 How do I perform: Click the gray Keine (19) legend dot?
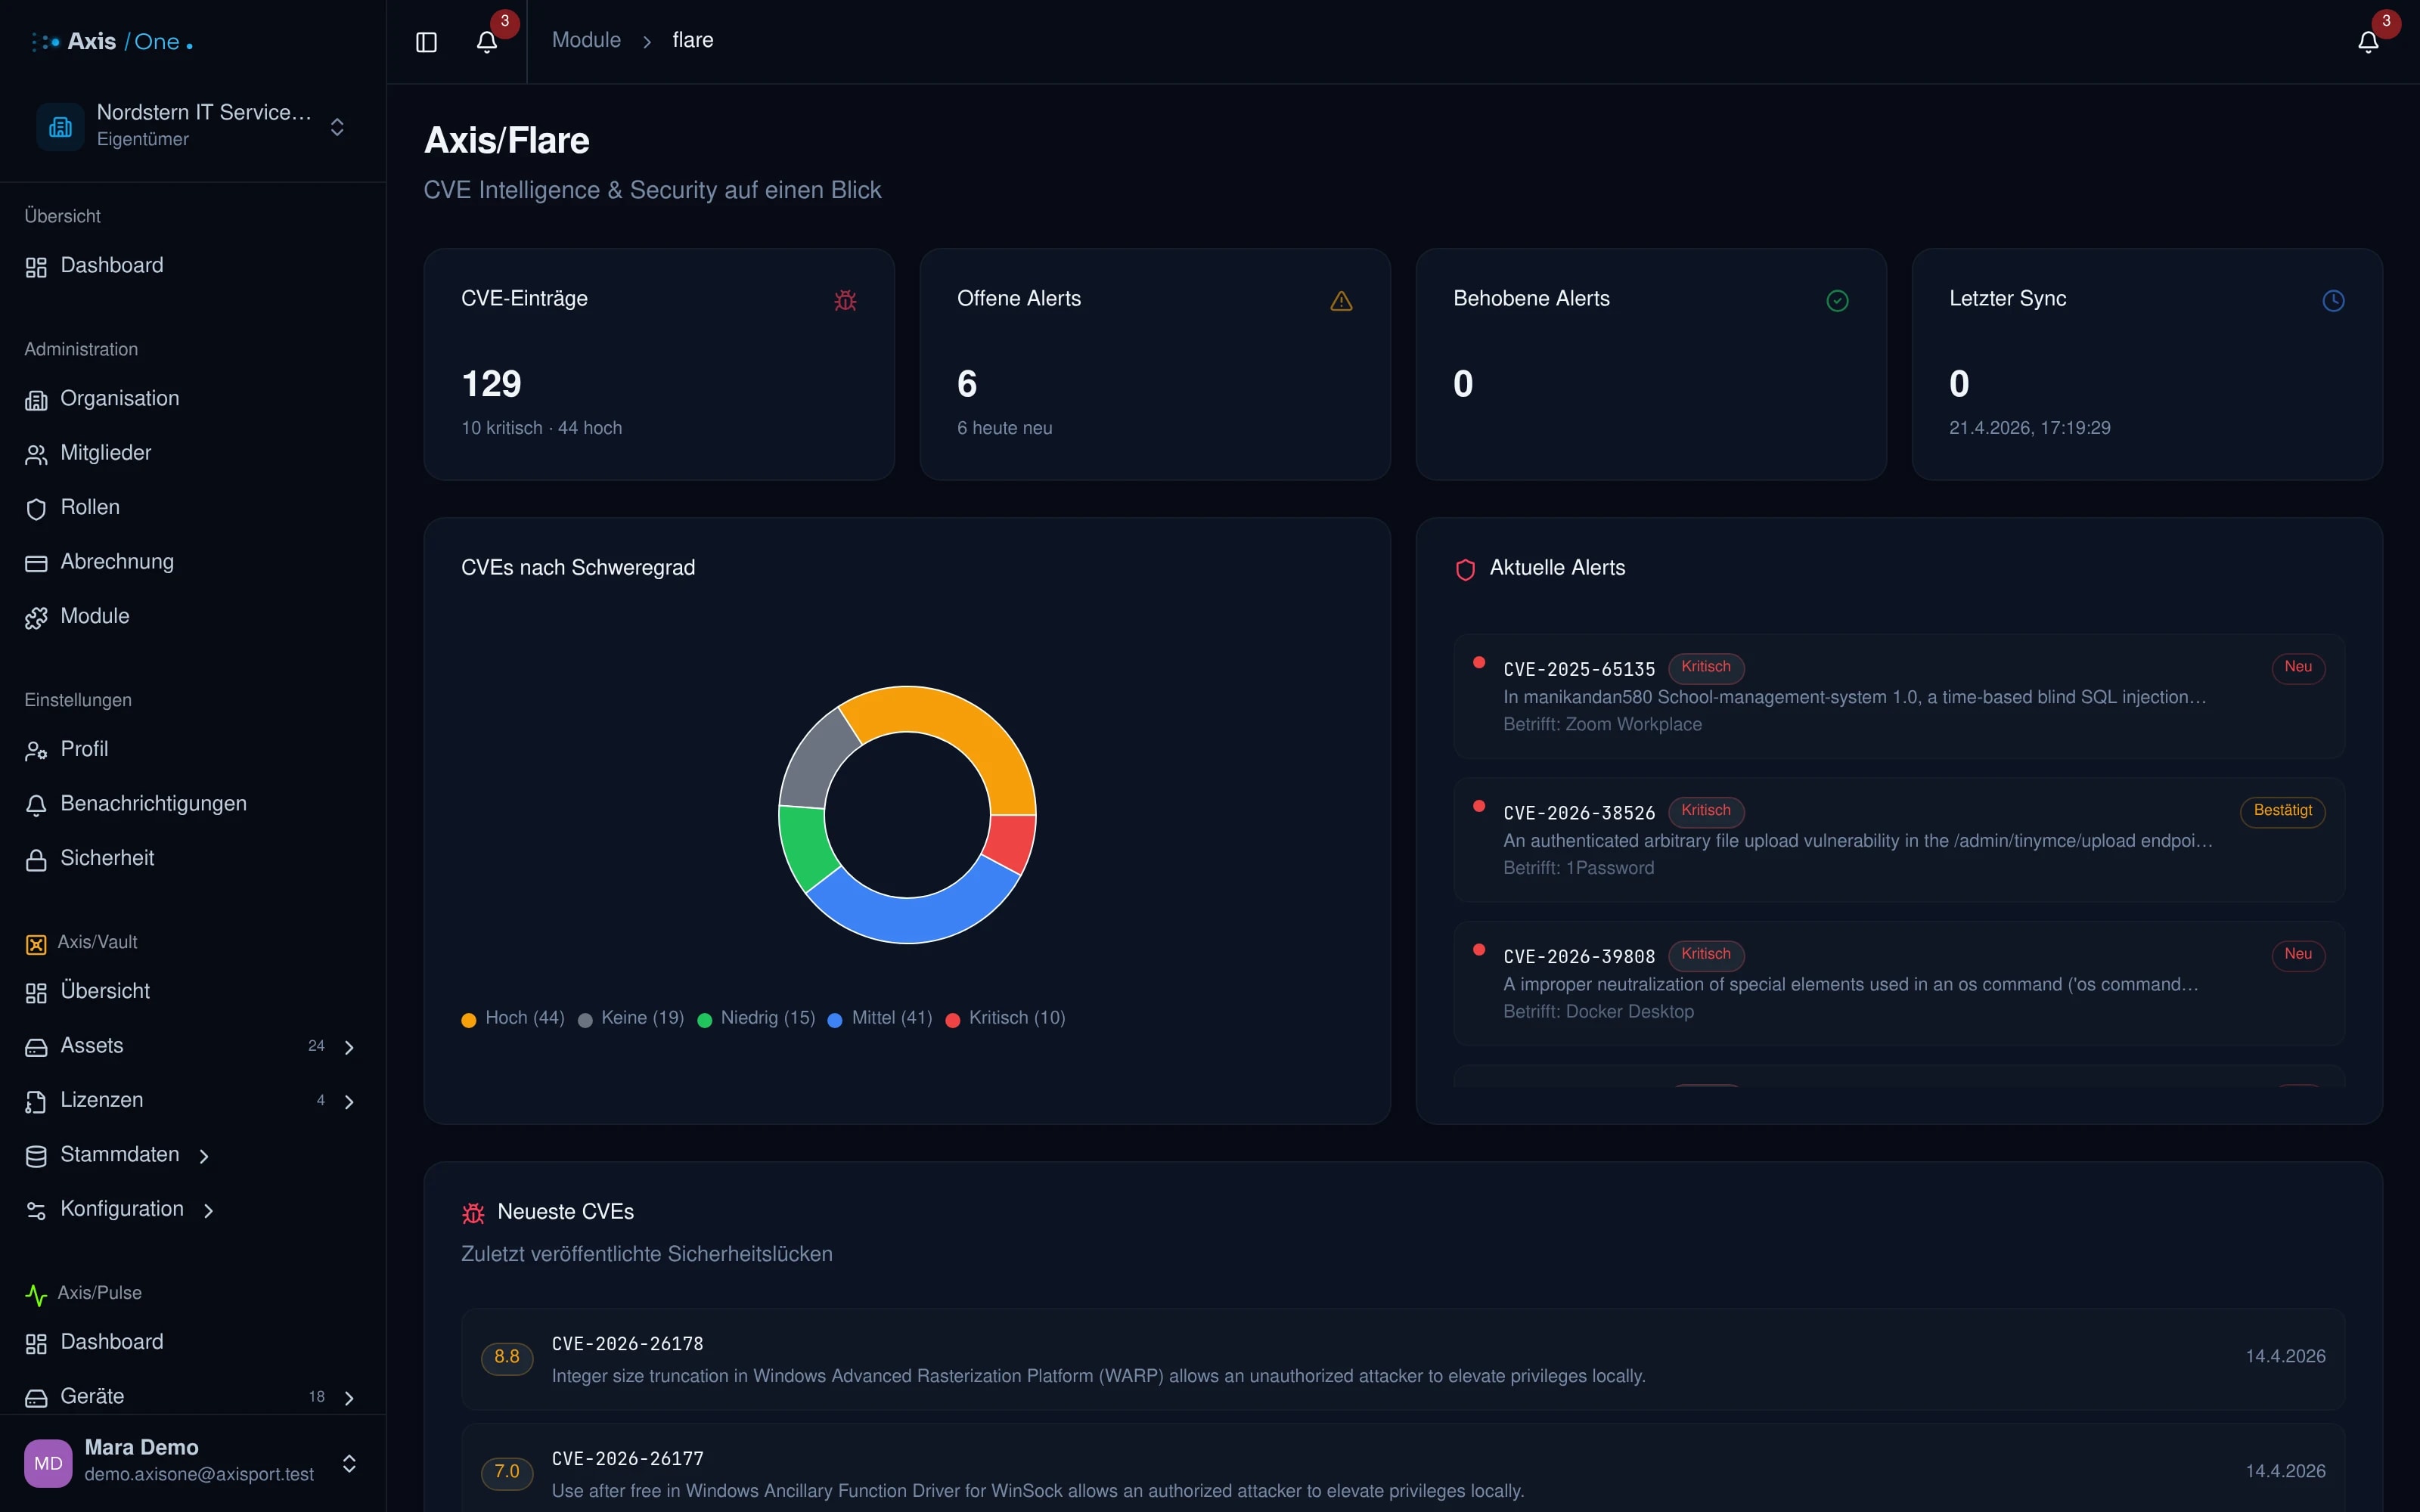[585, 1020]
